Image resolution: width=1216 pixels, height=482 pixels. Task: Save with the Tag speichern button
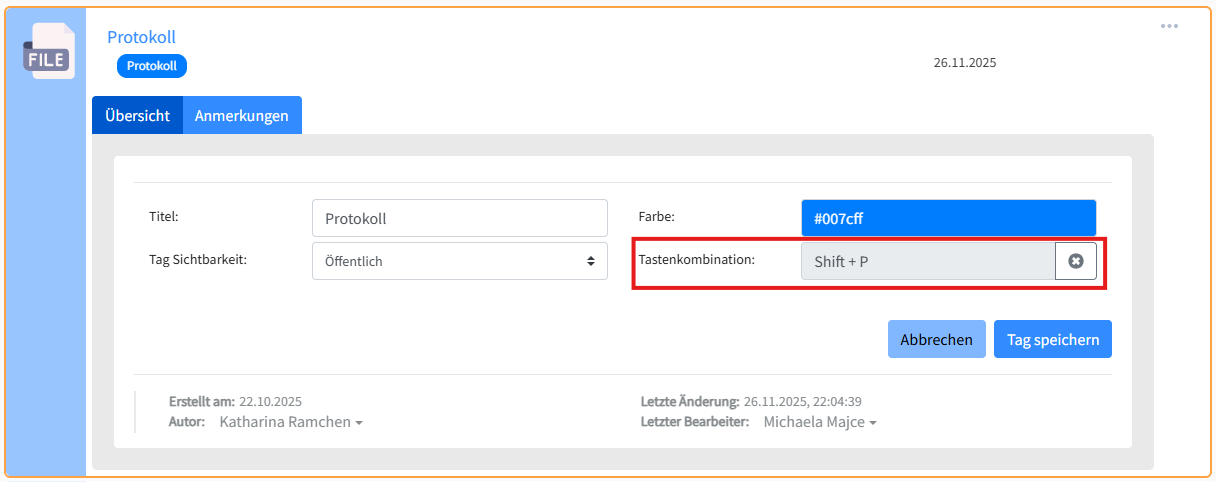pyautogui.click(x=1052, y=339)
